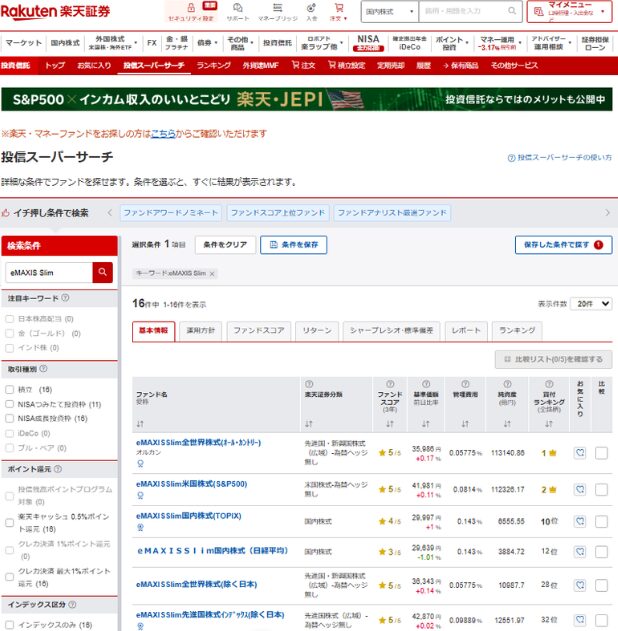Favorite eMAXIS Slim S&P500 heart icon
The width and height of the screenshot is (618, 631).
point(580,490)
